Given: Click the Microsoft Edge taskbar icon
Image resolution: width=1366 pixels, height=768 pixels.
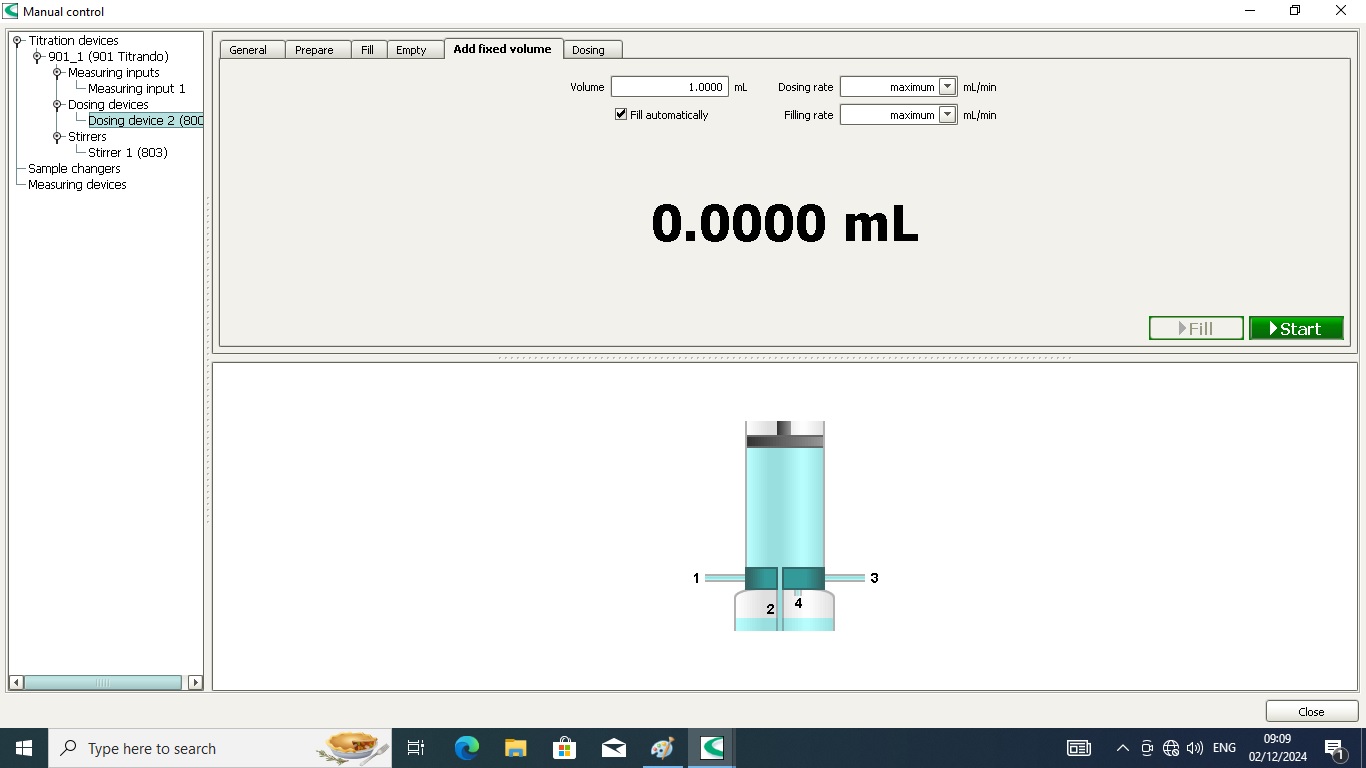Looking at the screenshot, I should tap(466, 748).
